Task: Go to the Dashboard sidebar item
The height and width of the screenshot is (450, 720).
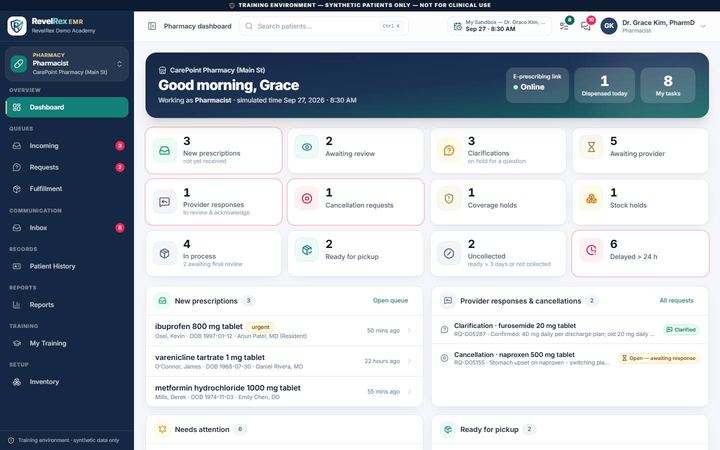Action: coord(67,107)
